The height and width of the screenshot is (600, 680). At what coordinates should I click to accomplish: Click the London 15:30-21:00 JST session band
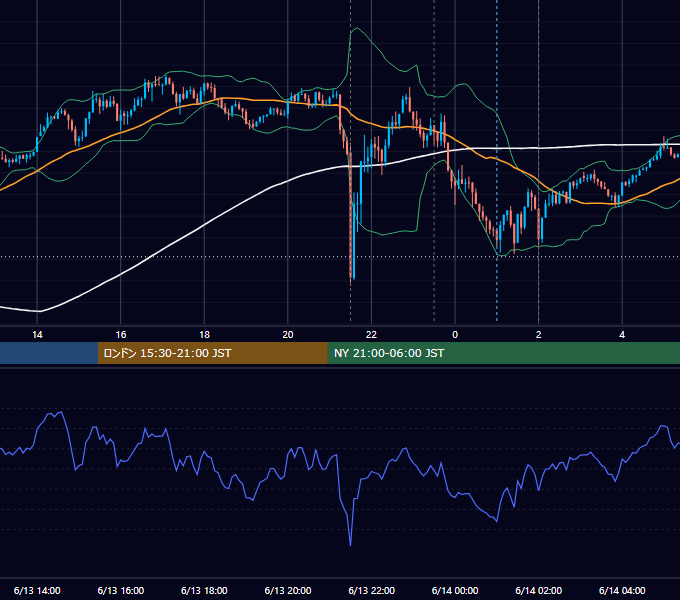(212, 353)
